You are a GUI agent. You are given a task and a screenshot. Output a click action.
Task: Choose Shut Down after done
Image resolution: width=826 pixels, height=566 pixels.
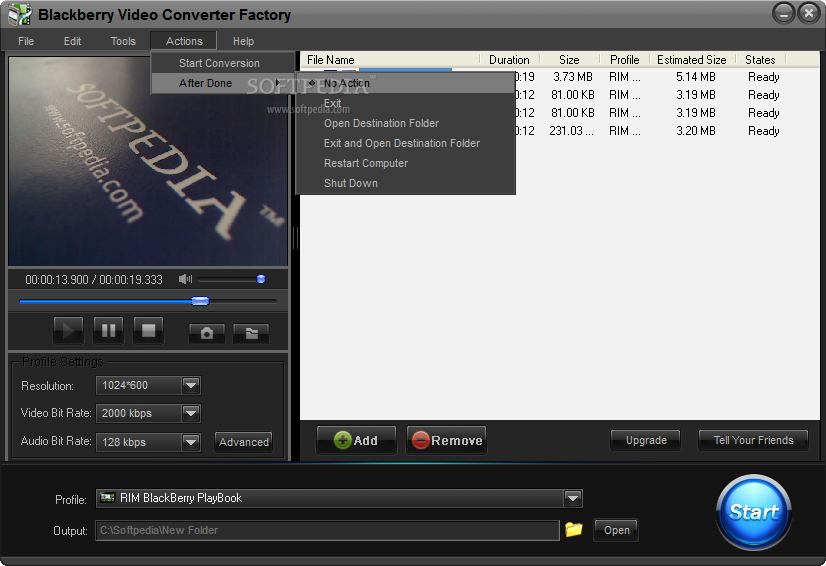[x=405, y=183]
